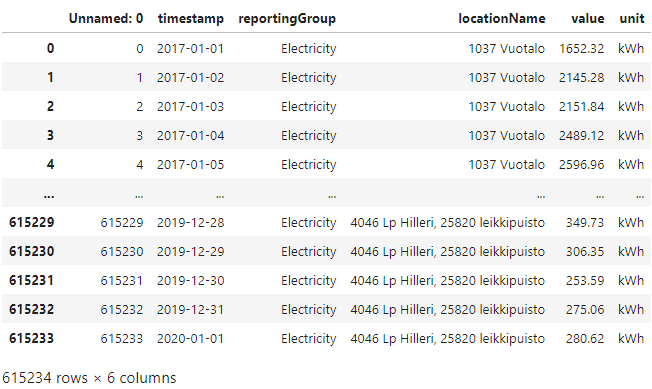This screenshot has width=652, height=389.
Task: Select the value cell 306.35
Action: tap(585, 251)
